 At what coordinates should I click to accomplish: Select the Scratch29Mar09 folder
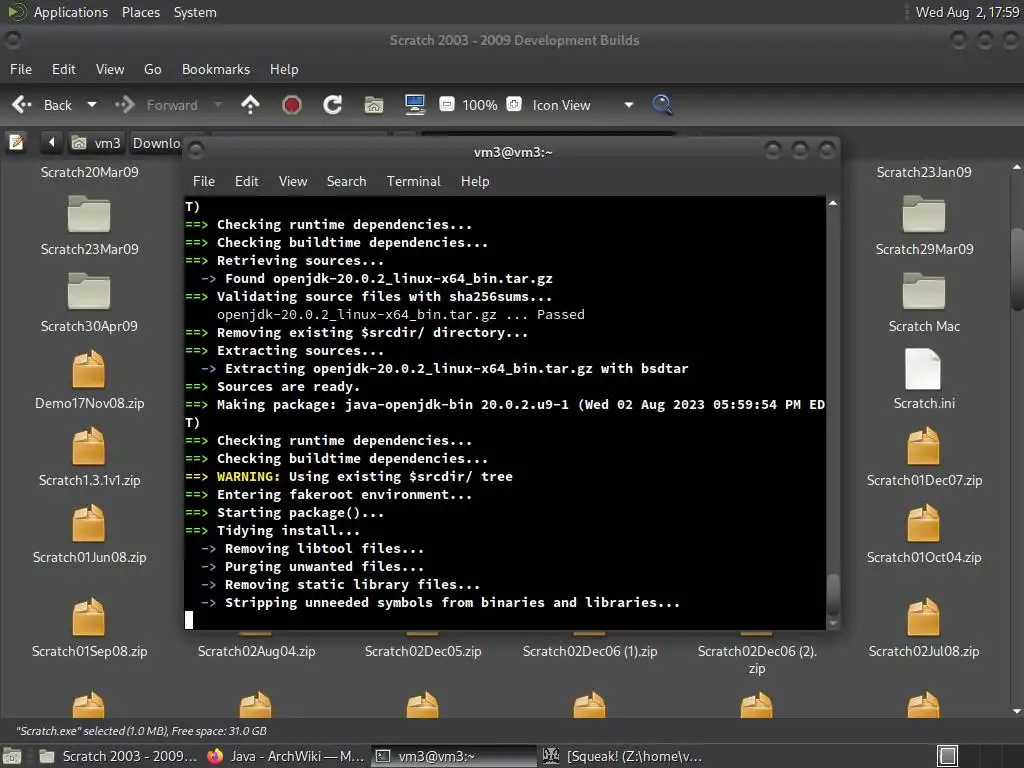(x=924, y=225)
